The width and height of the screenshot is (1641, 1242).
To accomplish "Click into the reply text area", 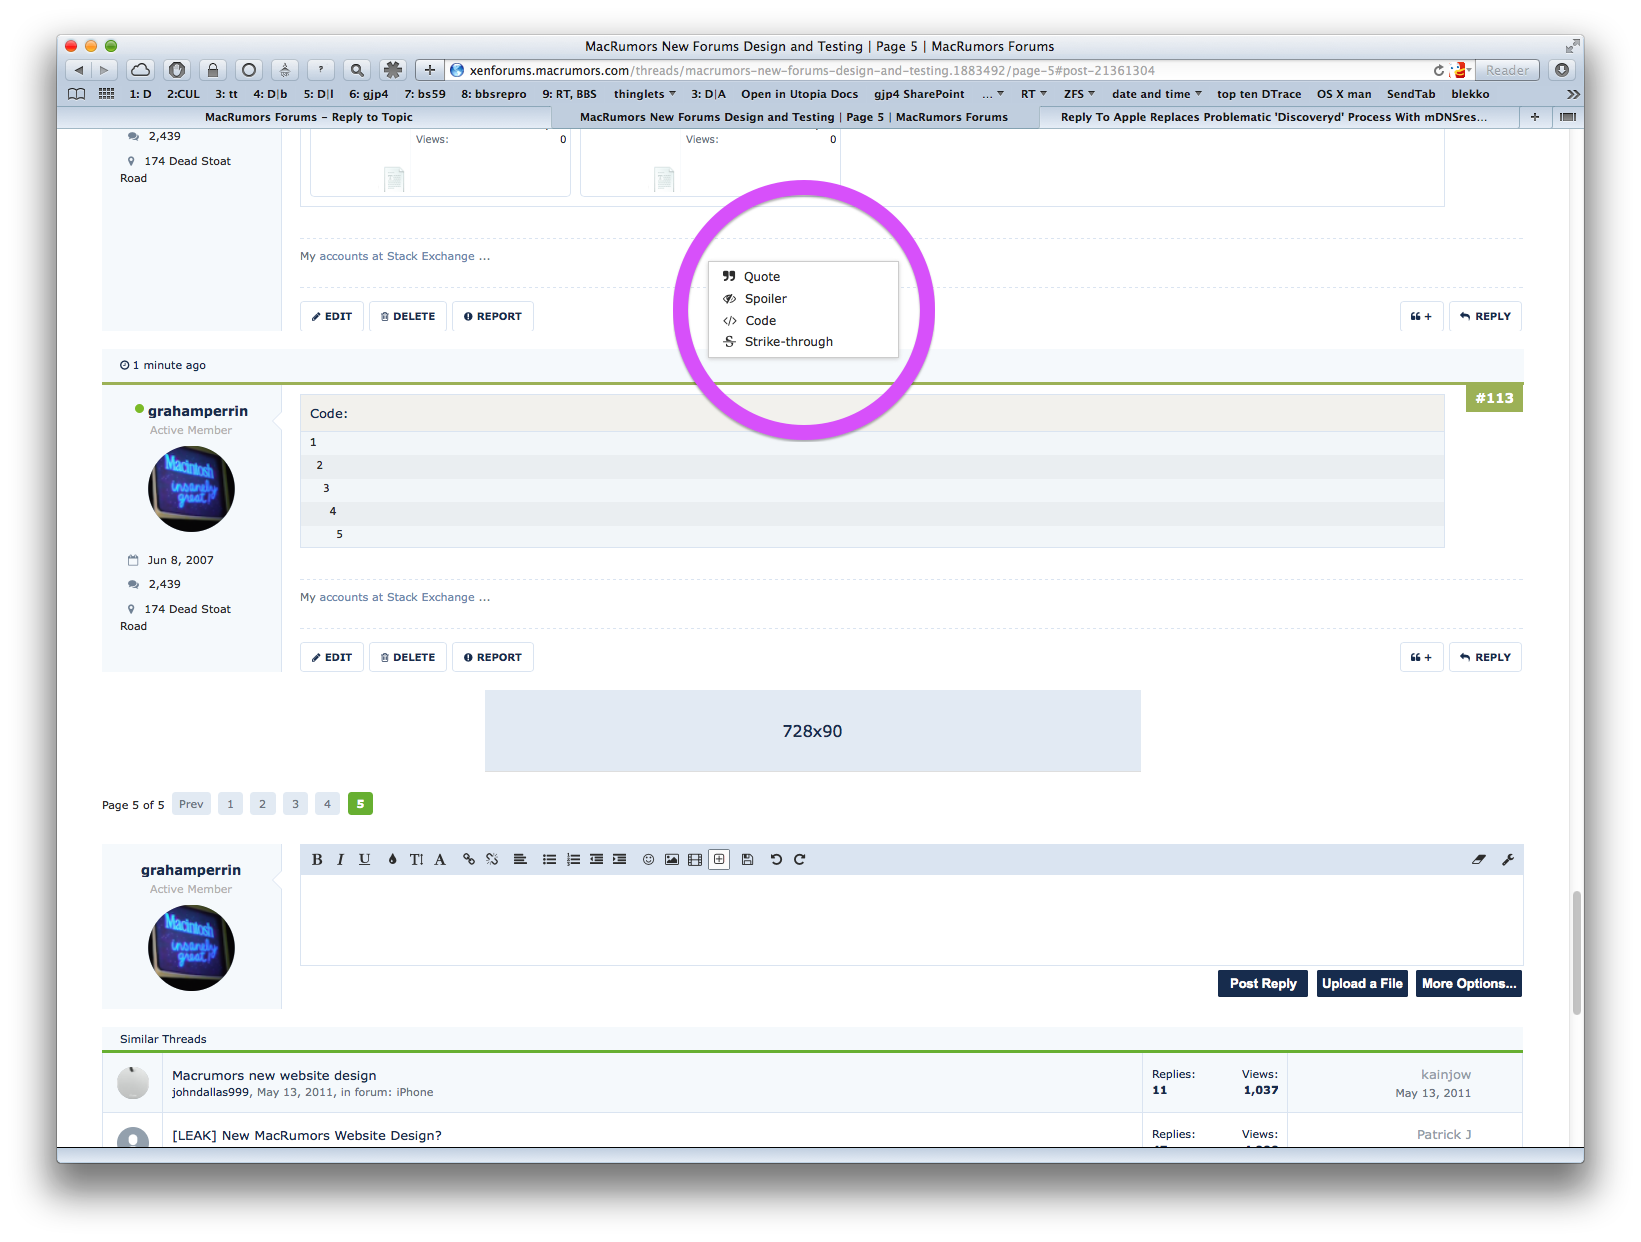I will tap(911, 920).
